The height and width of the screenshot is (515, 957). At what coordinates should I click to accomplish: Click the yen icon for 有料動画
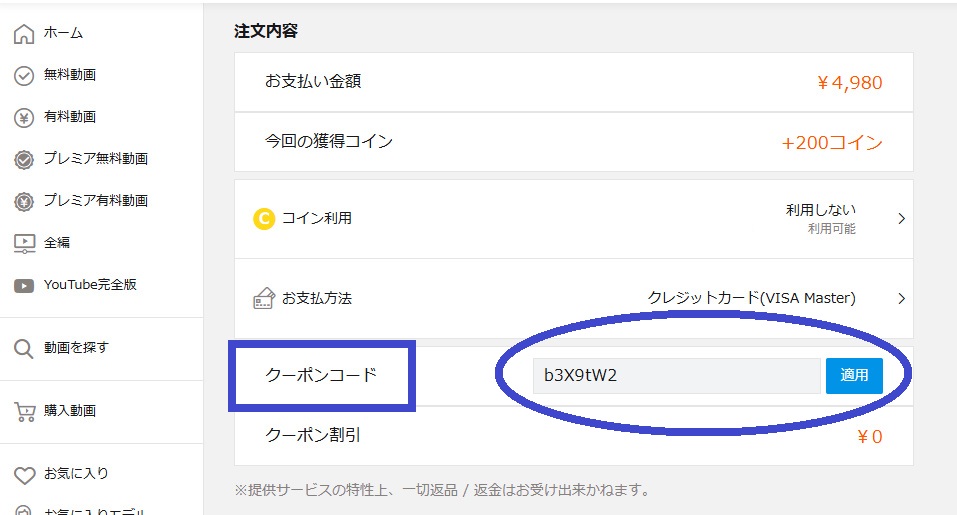(24, 118)
